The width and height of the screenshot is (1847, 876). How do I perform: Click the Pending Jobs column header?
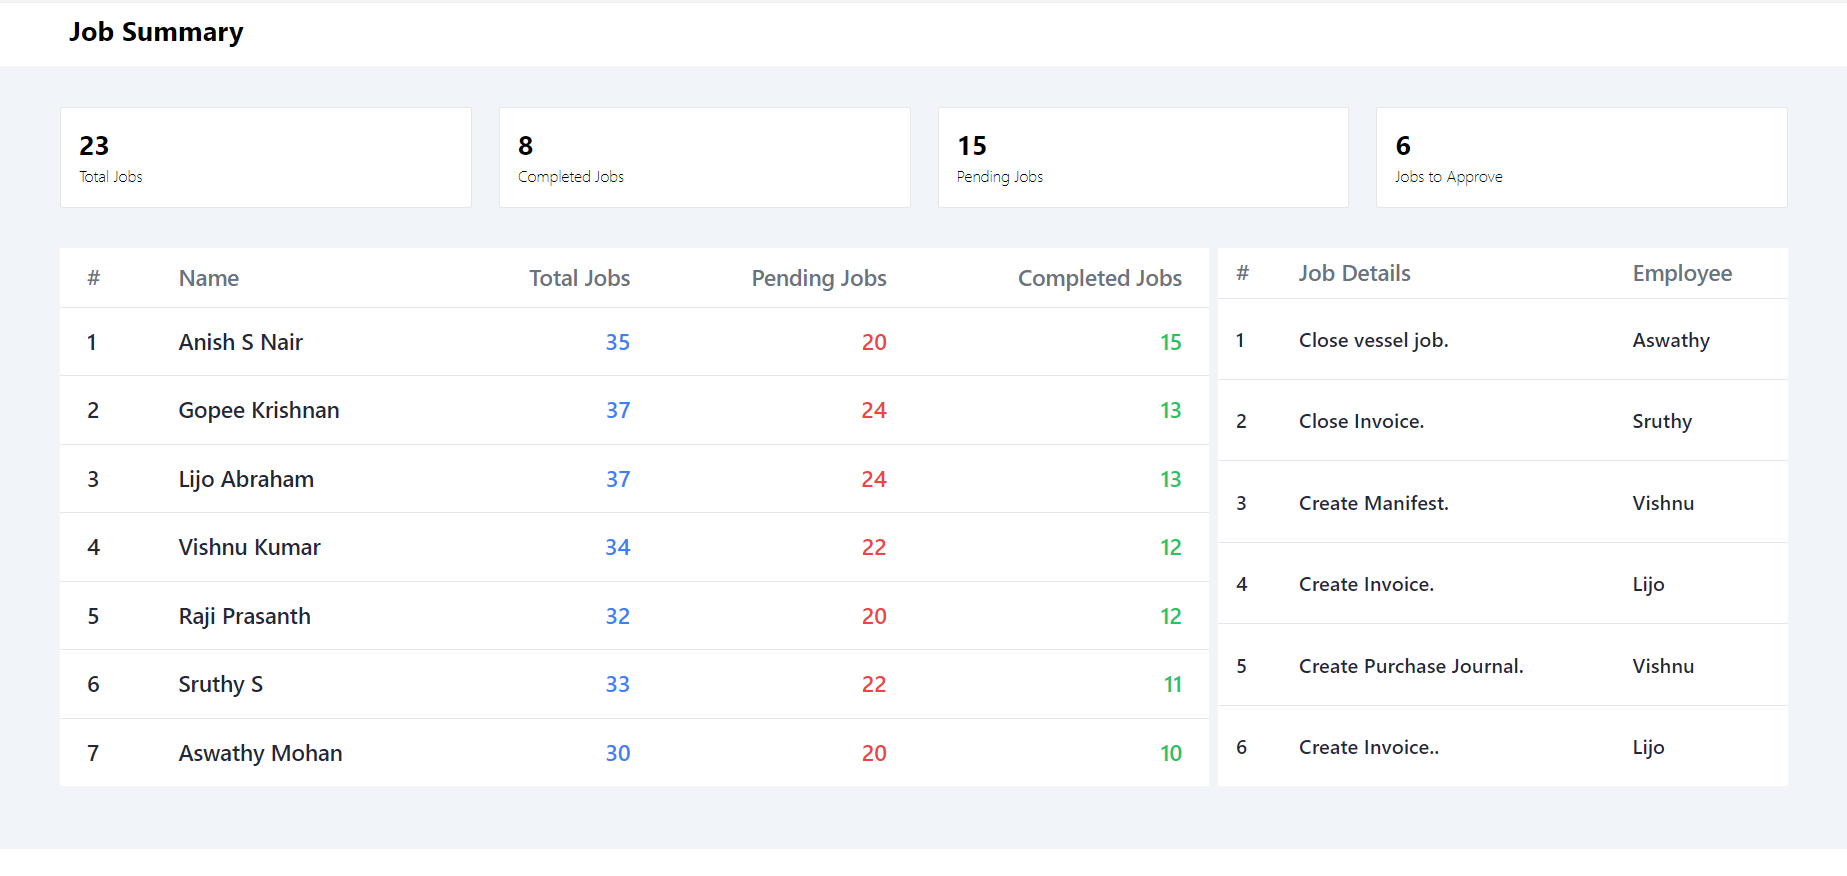pos(819,278)
